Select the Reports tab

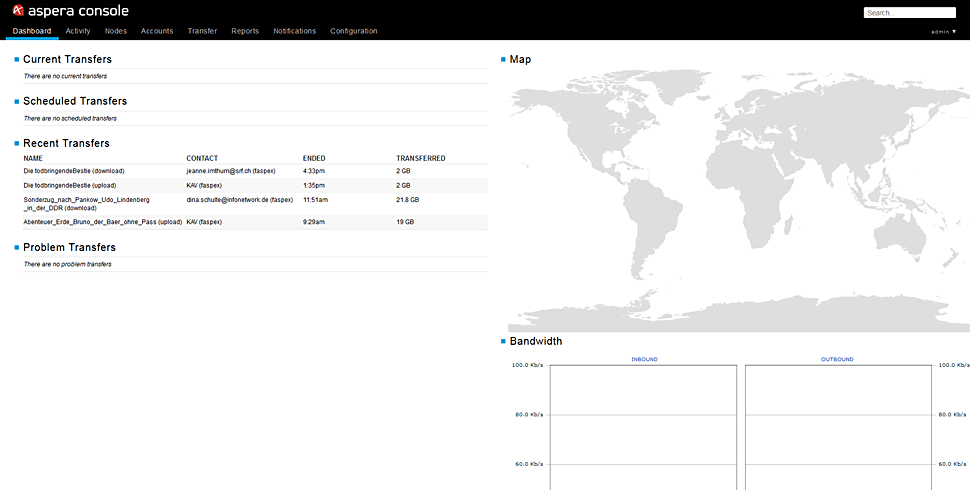(245, 31)
